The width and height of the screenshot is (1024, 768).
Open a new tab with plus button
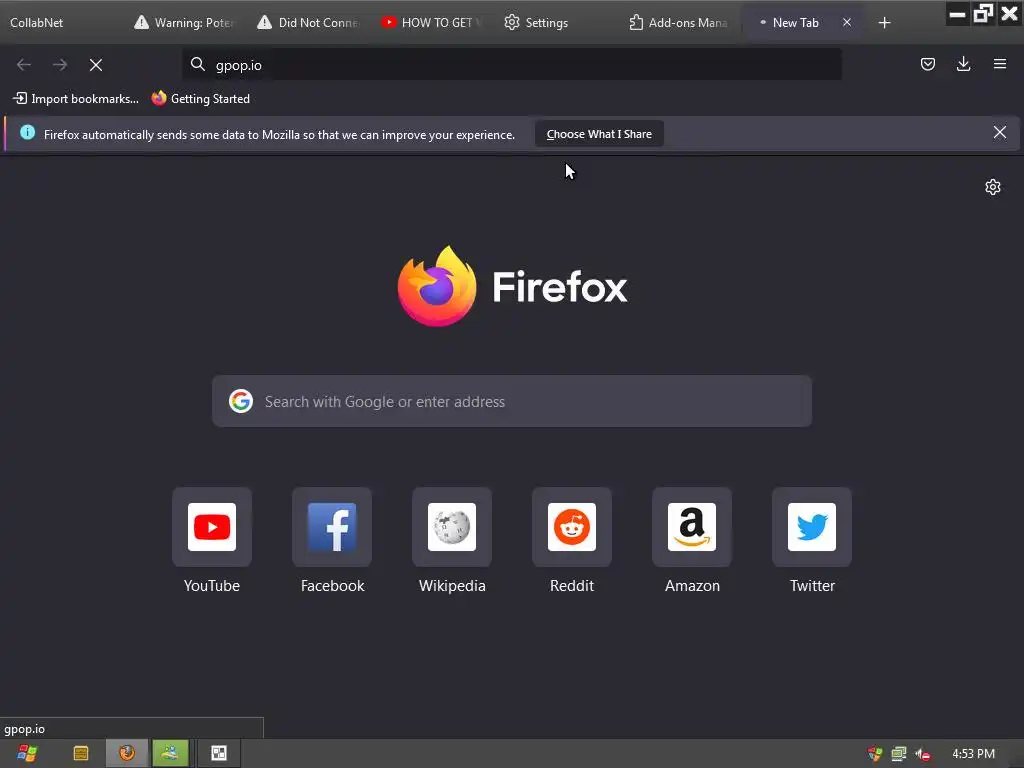tap(884, 23)
